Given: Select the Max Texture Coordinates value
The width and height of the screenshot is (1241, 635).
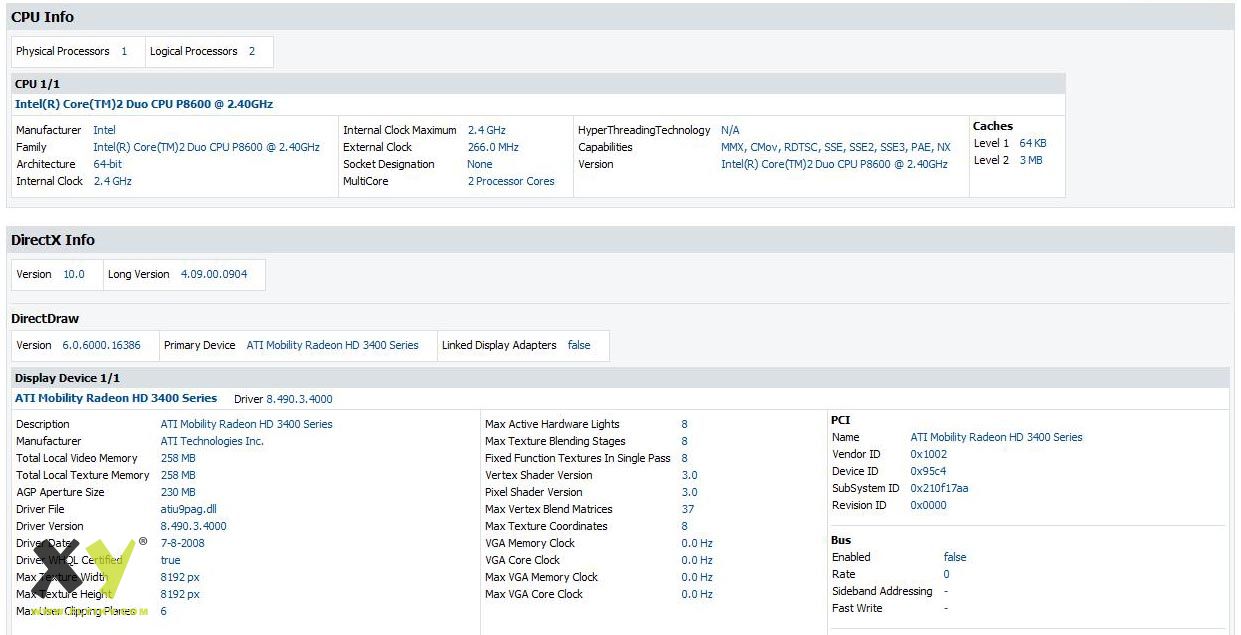Looking at the screenshot, I should 685,526.
